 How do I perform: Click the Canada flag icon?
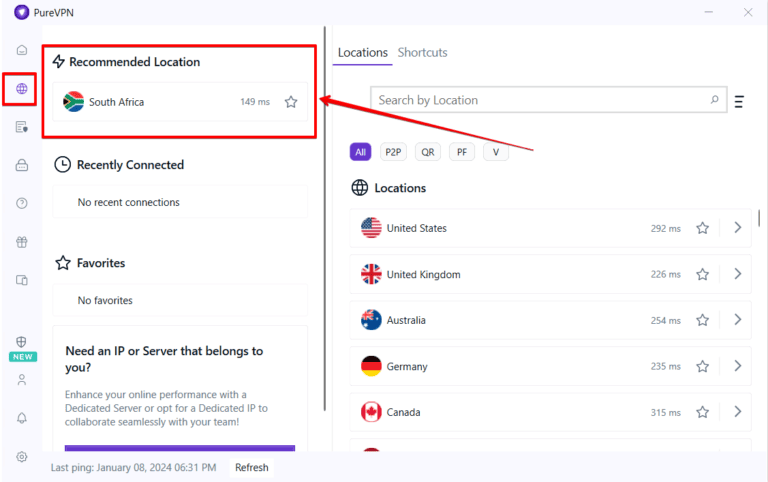click(371, 412)
